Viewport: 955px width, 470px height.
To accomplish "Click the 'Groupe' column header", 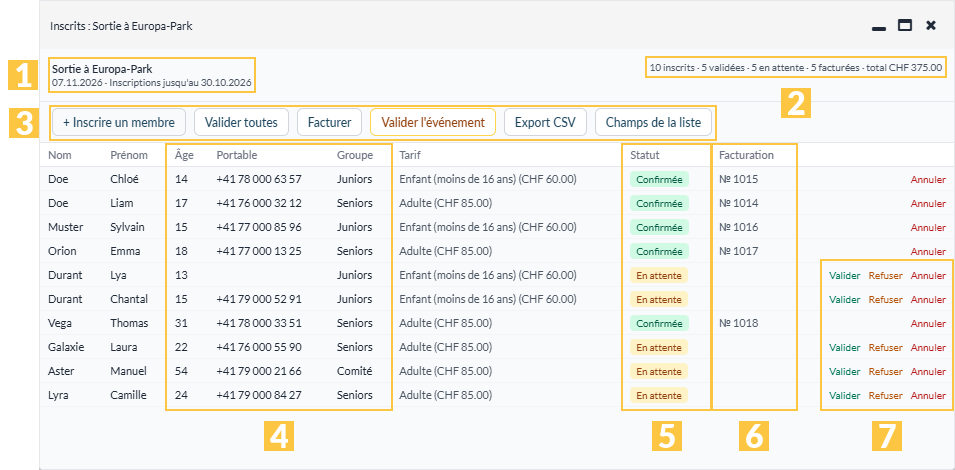I will (x=355, y=155).
